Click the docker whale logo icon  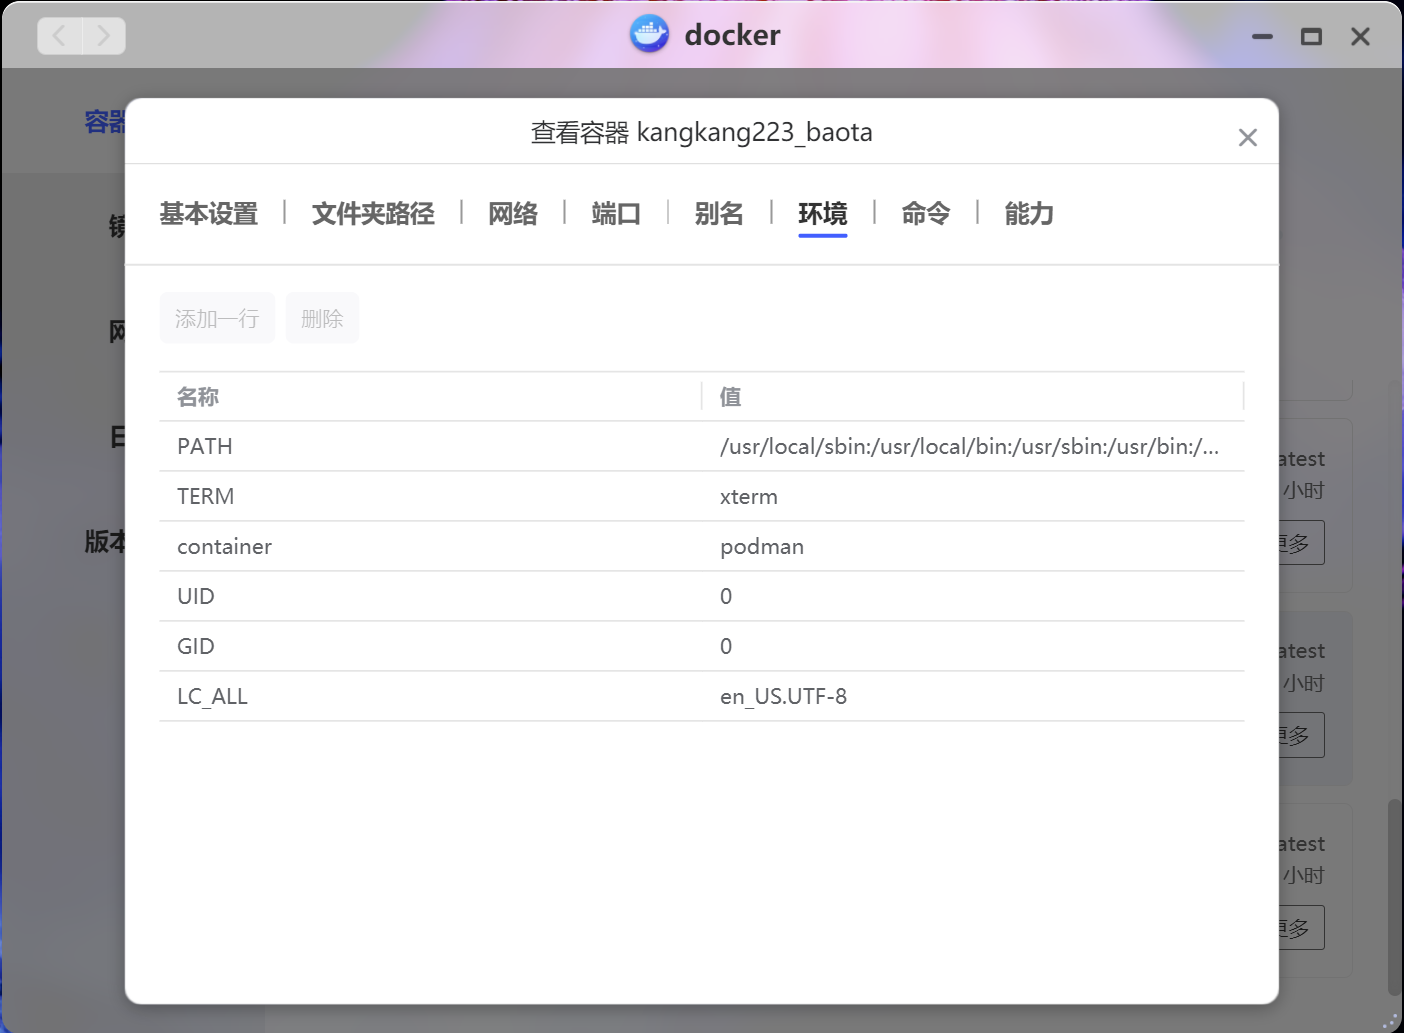649,35
